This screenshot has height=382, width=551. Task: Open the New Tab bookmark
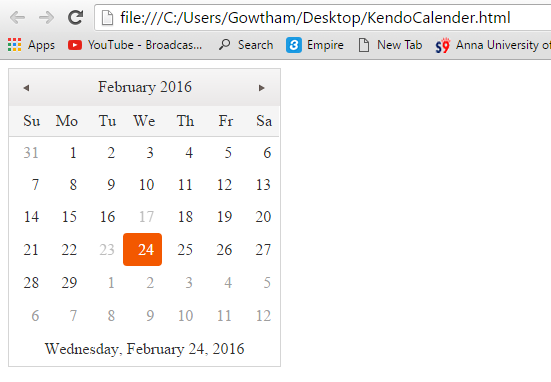tap(390, 45)
